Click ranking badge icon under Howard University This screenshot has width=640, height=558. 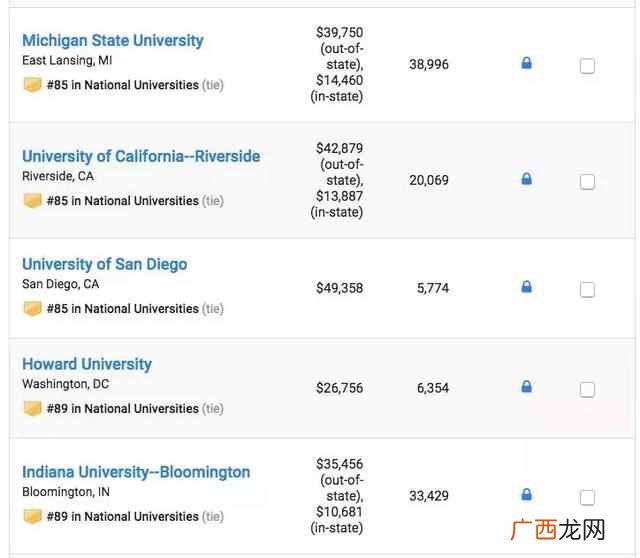(32, 408)
